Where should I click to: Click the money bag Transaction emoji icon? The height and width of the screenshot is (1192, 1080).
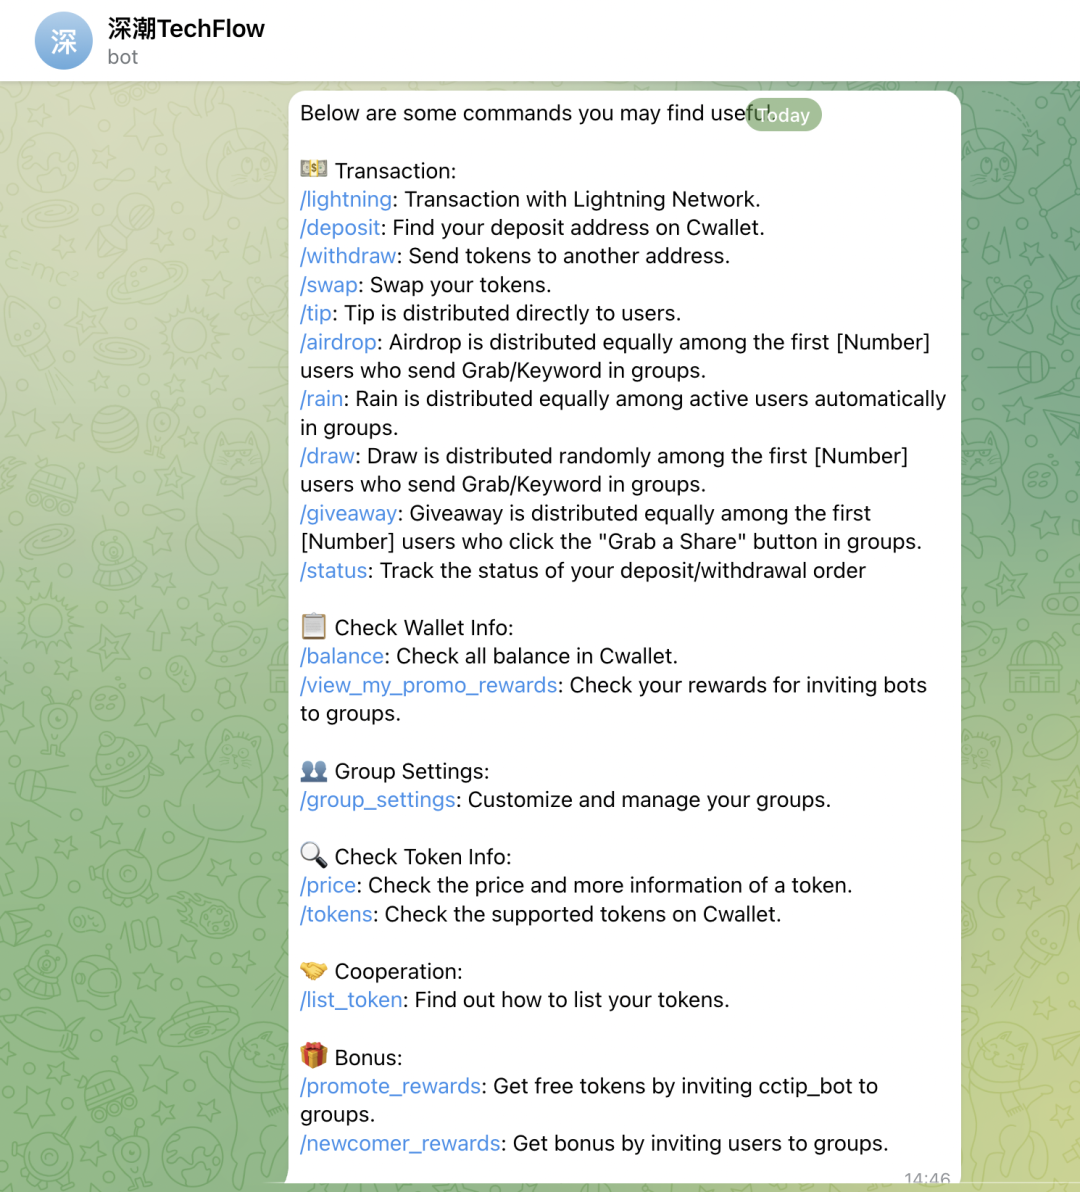311,170
